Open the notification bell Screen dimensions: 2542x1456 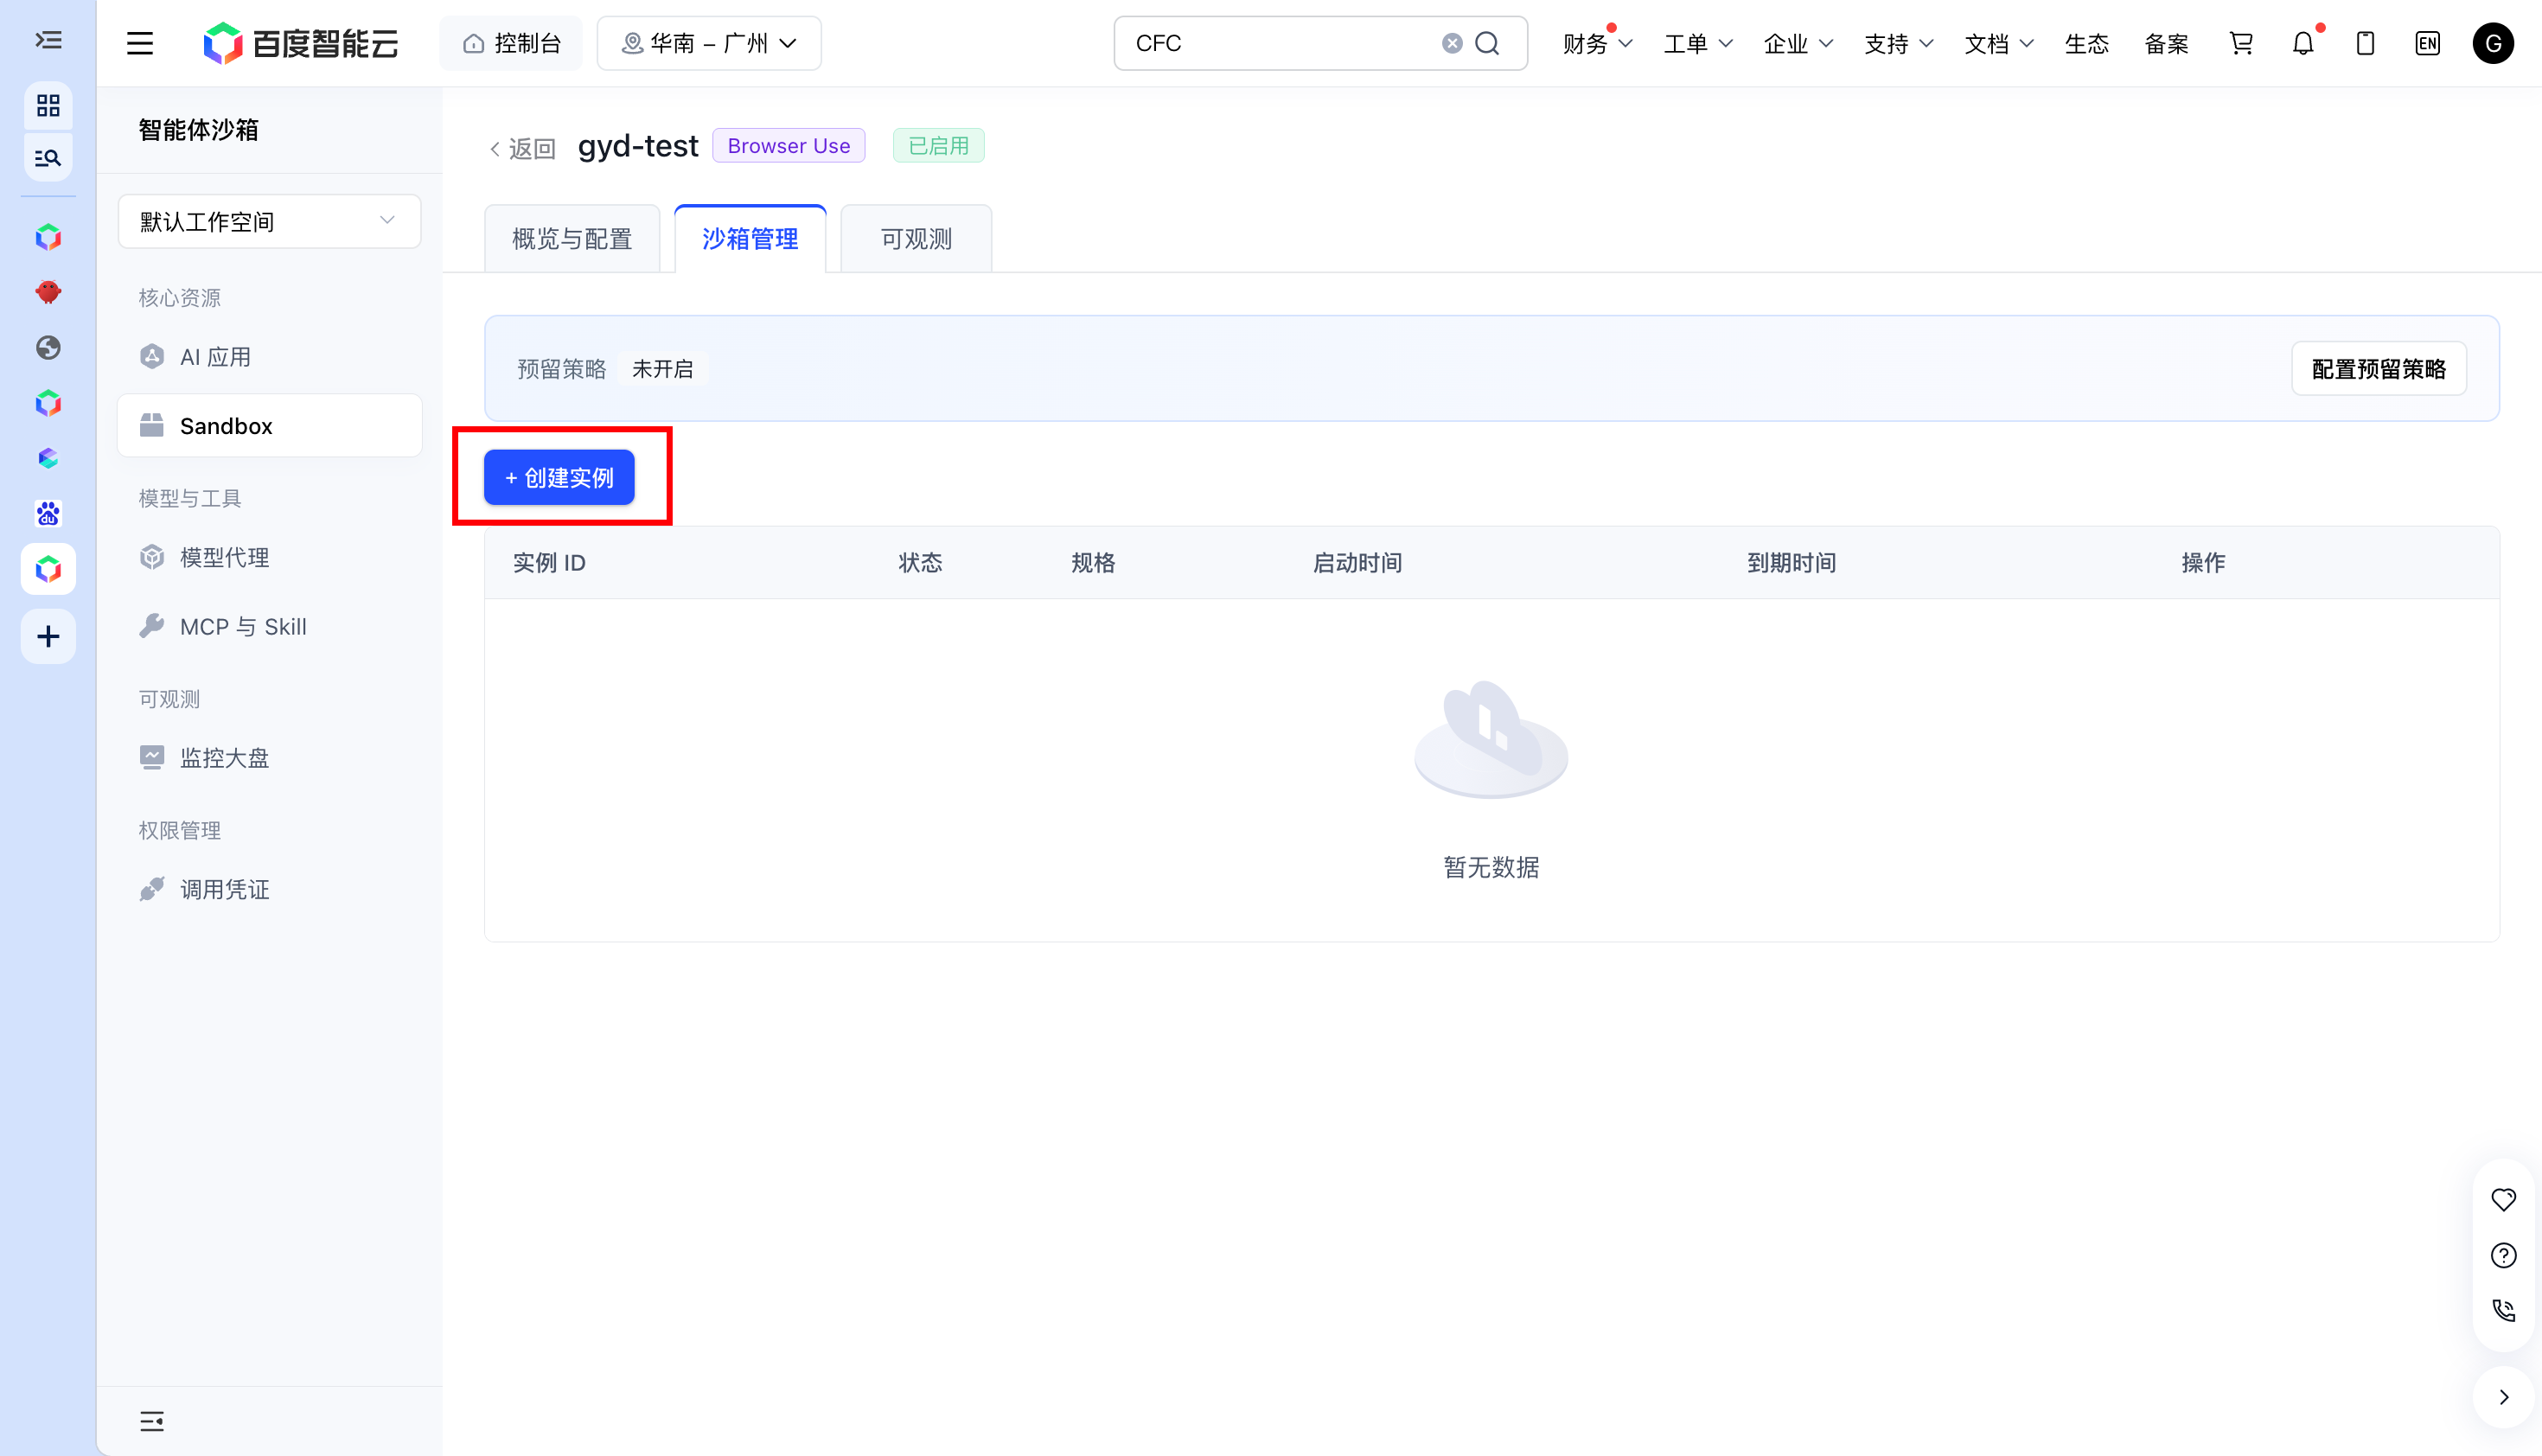point(2303,43)
